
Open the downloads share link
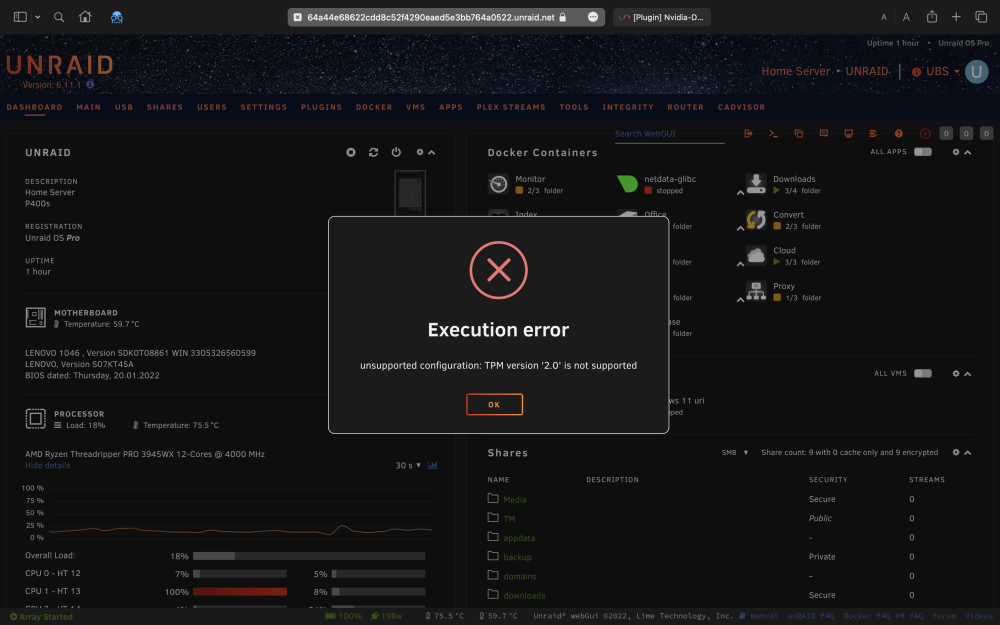tap(524, 596)
